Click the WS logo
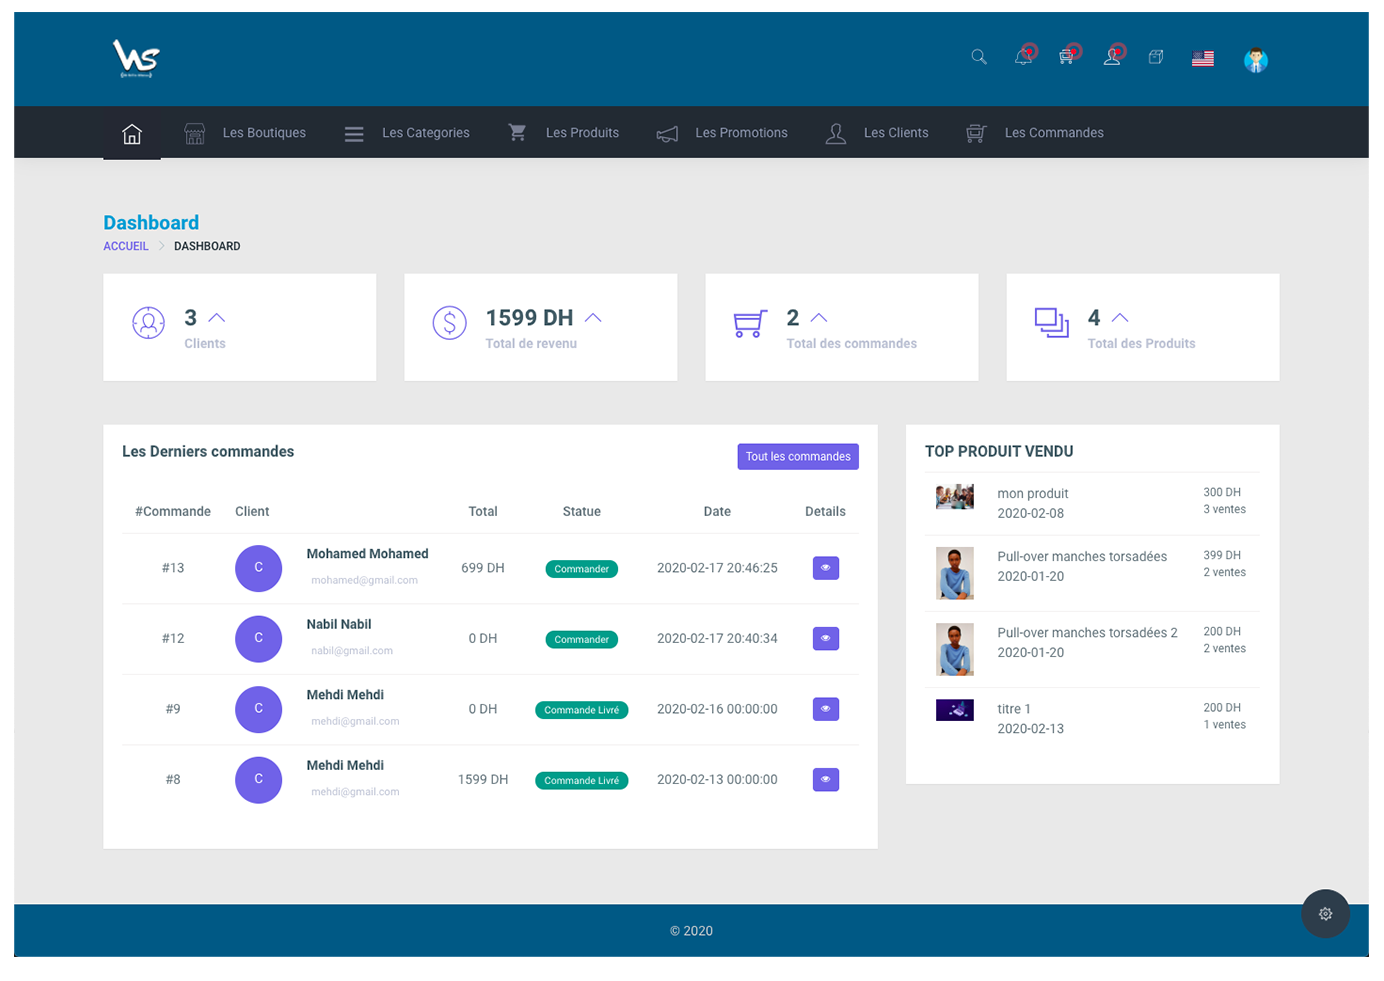 coord(136,59)
